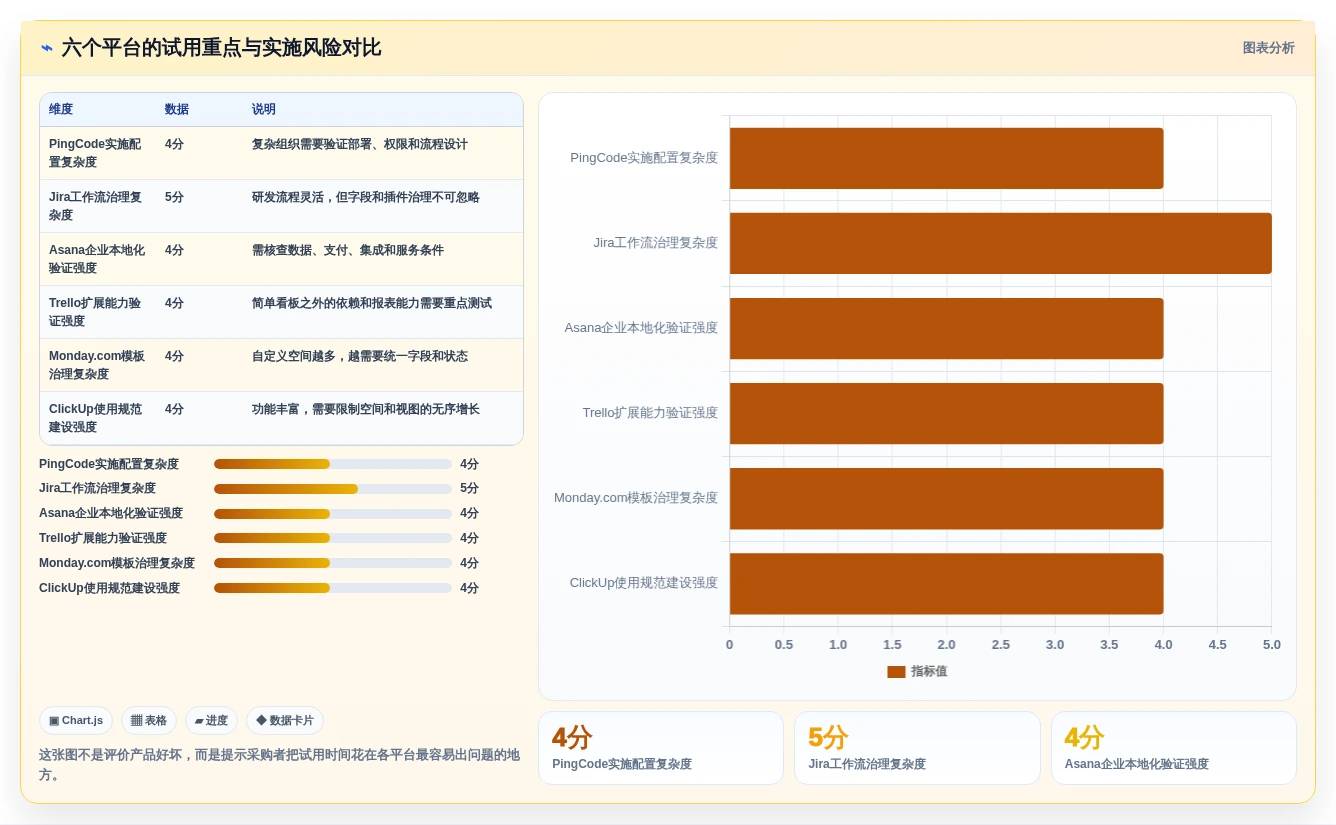Image resolution: width=1336 pixels, height=825 pixels.
Task: Select the 数据卡片 tag chip
Action: 285,720
